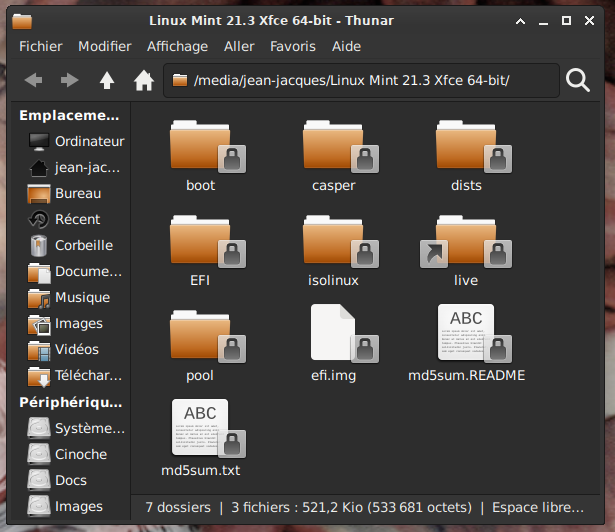This screenshot has width=615, height=532.
Task: Go back with the left arrow
Action: 33,80
